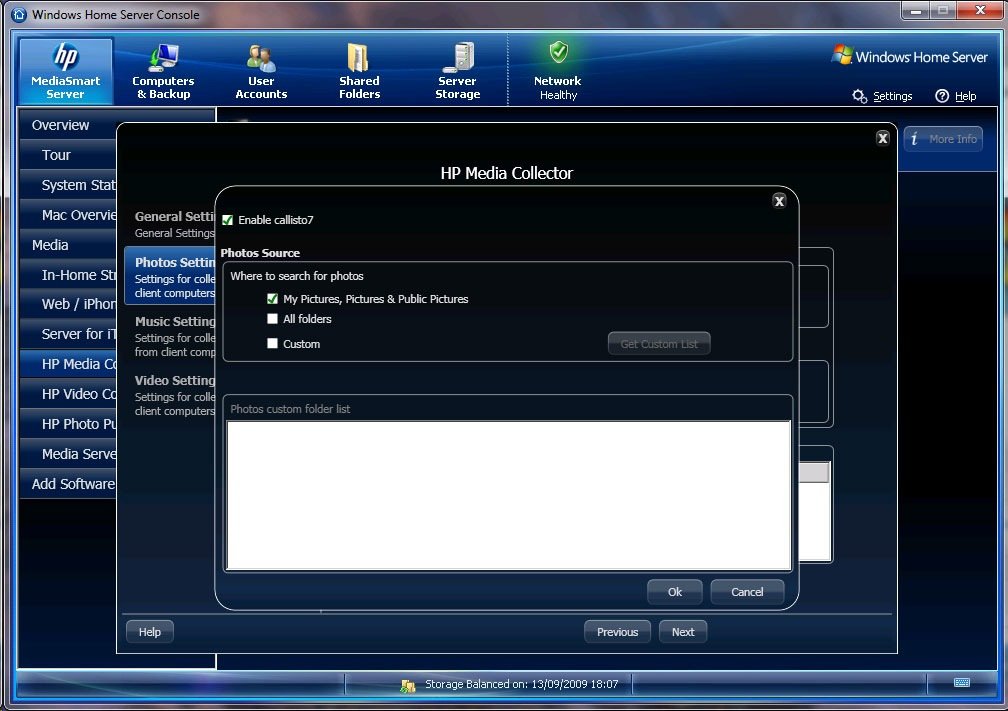Click 'Storage Balanced on: 13/09/2009 18:07' text
The width and height of the screenshot is (1008, 711).
(x=521, y=684)
